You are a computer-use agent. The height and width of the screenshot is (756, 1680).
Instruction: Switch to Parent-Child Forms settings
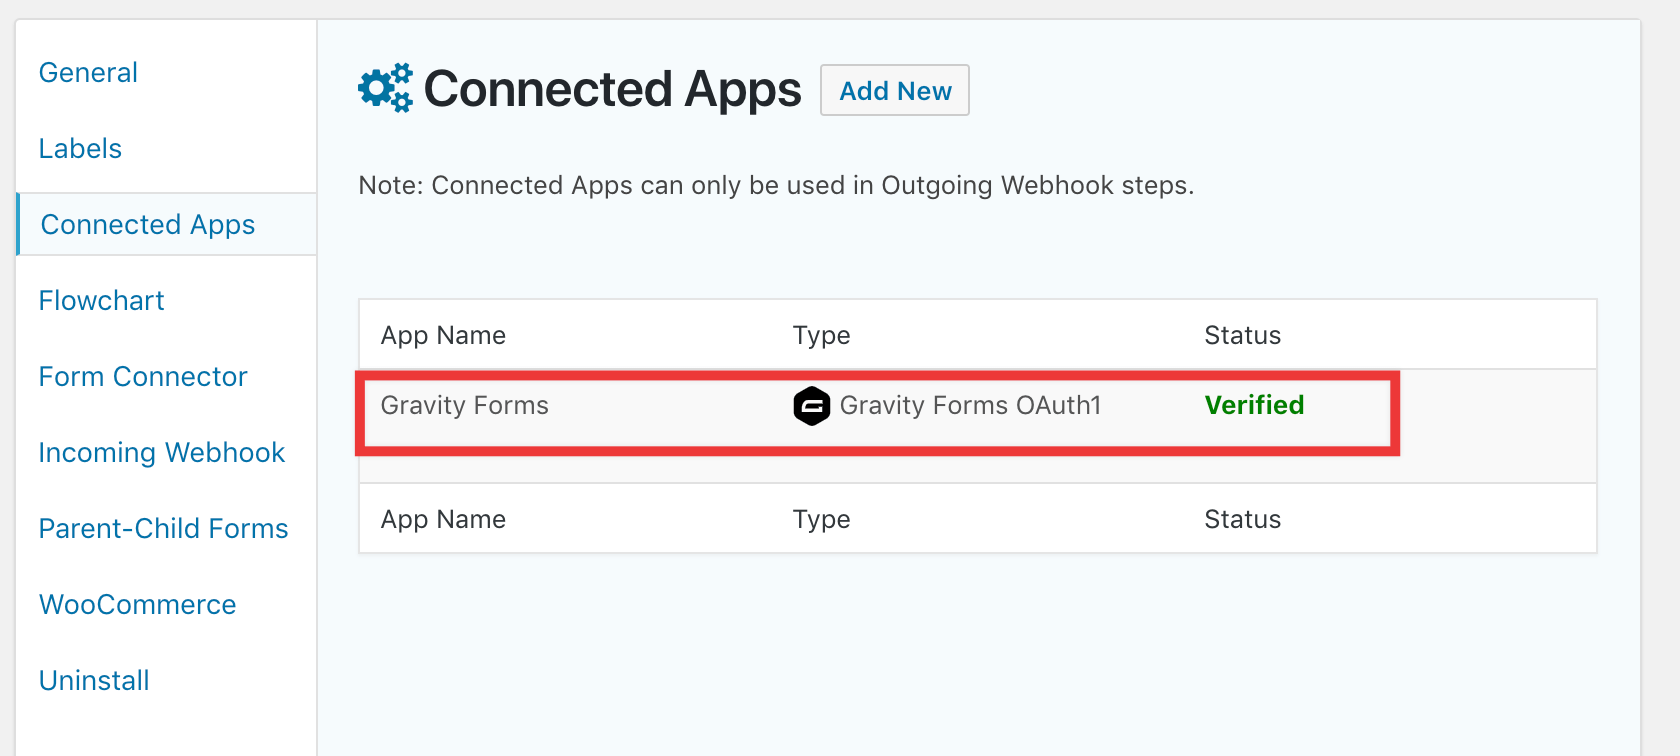pyautogui.click(x=163, y=529)
